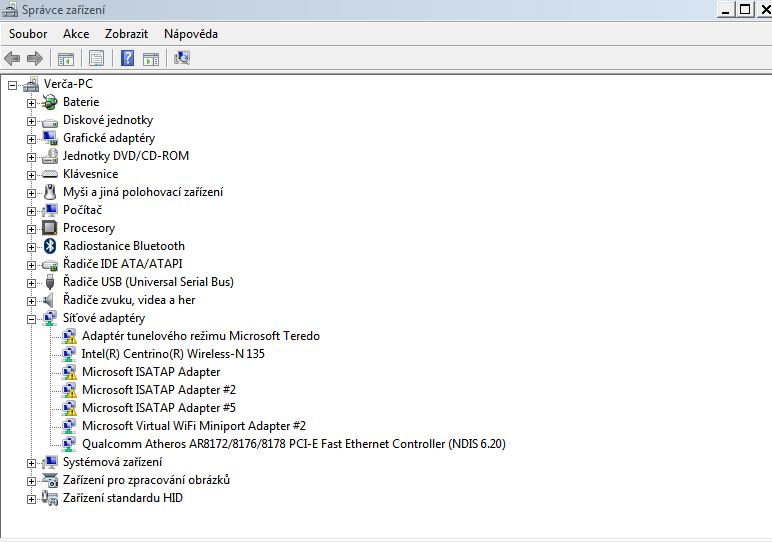The width and height of the screenshot is (772, 542).
Task: Open the Soubor menu
Action: coord(28,34)
